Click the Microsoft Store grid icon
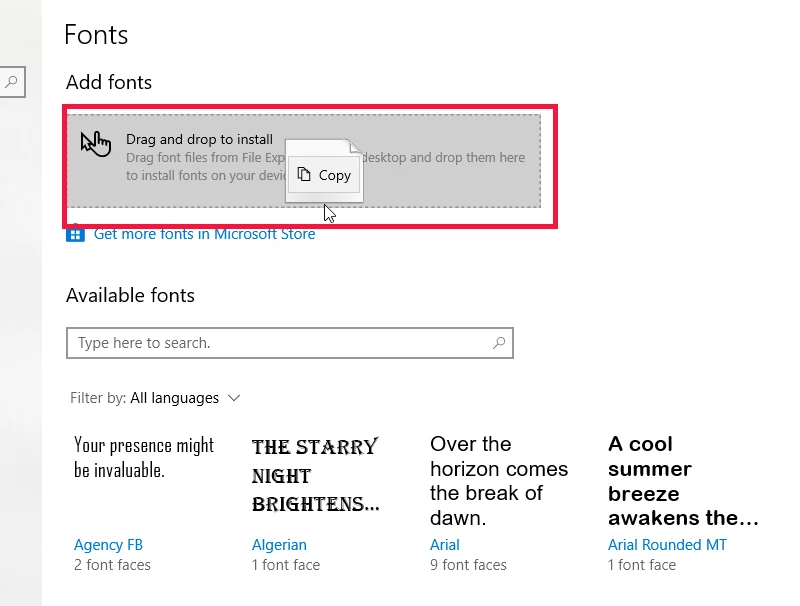 pos(76,234)
